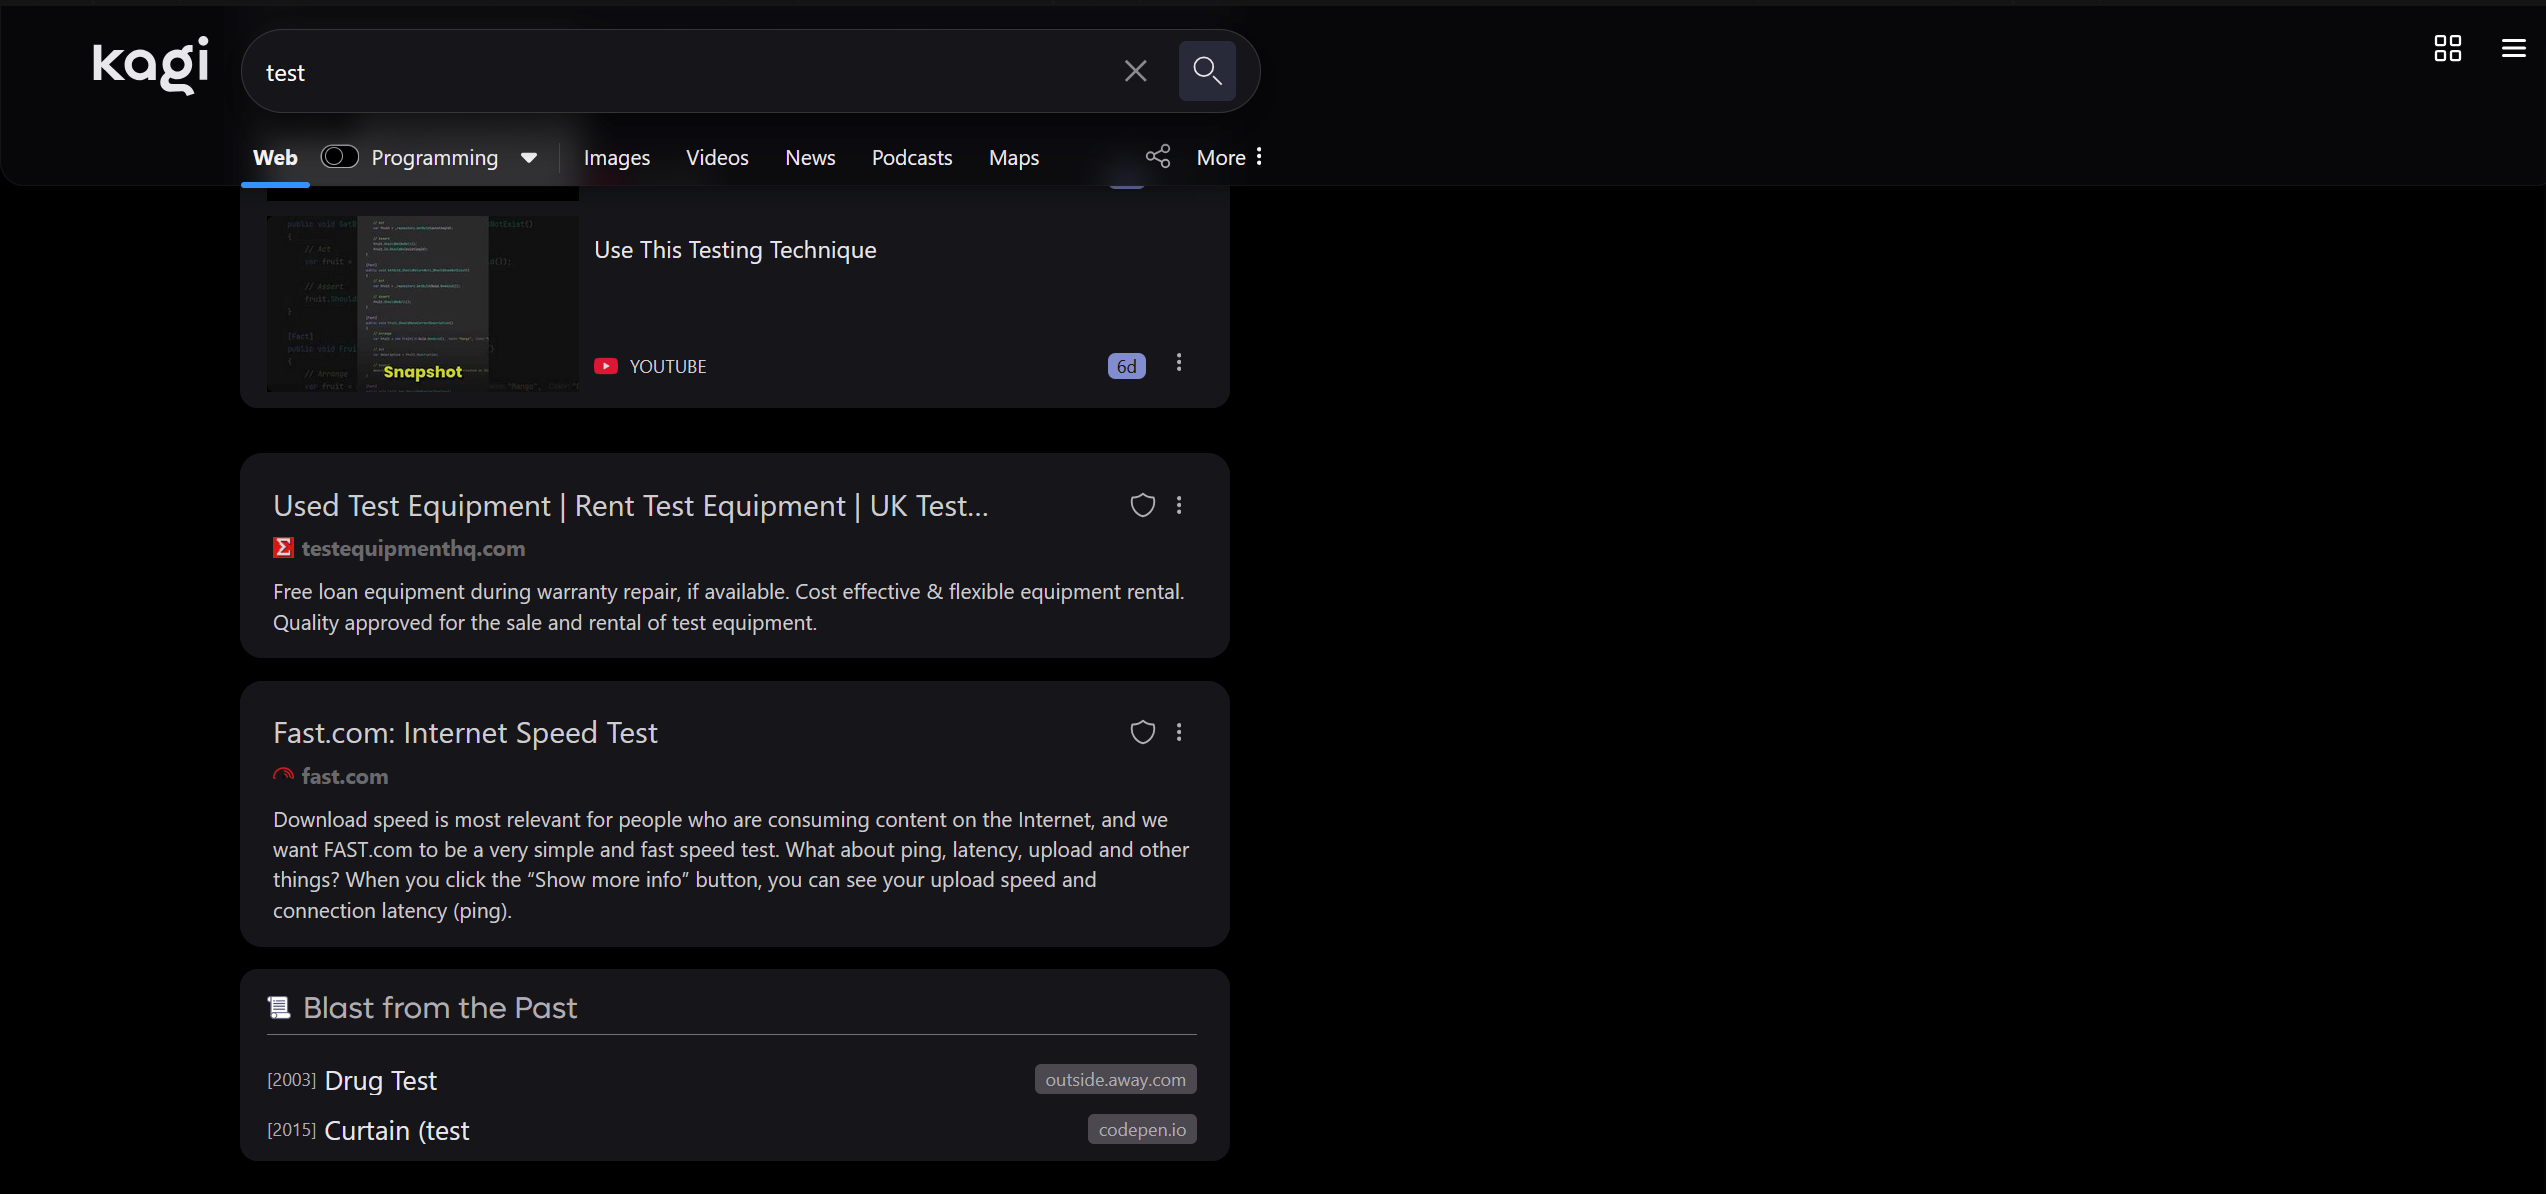
Task: Toggle the Programming lens switch
Action: coord(339,157)
